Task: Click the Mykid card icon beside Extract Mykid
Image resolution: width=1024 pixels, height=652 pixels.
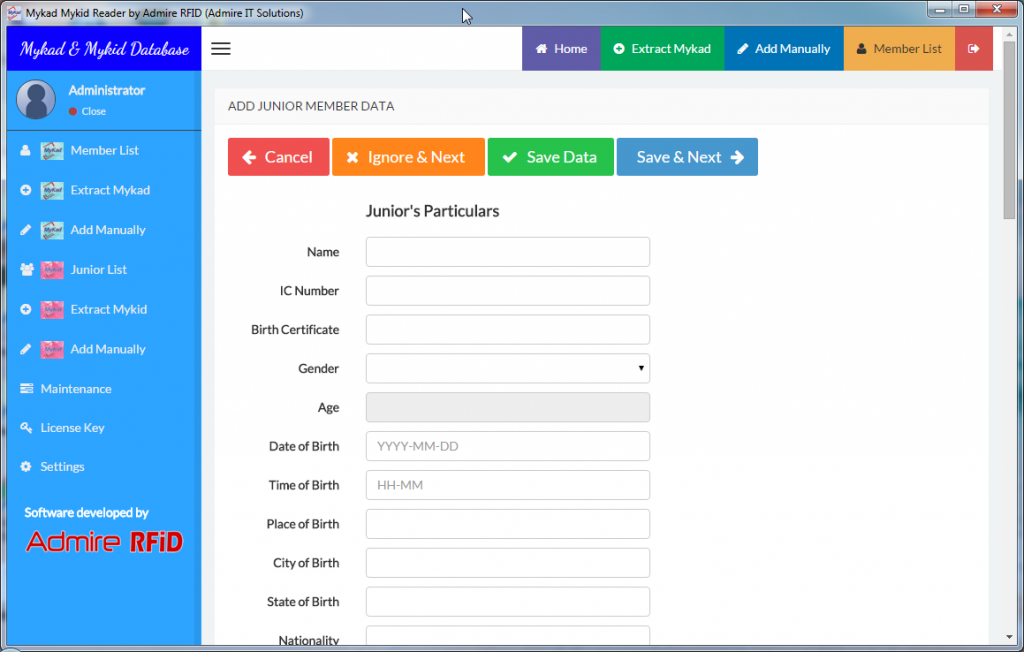Action: pos(52,310)
